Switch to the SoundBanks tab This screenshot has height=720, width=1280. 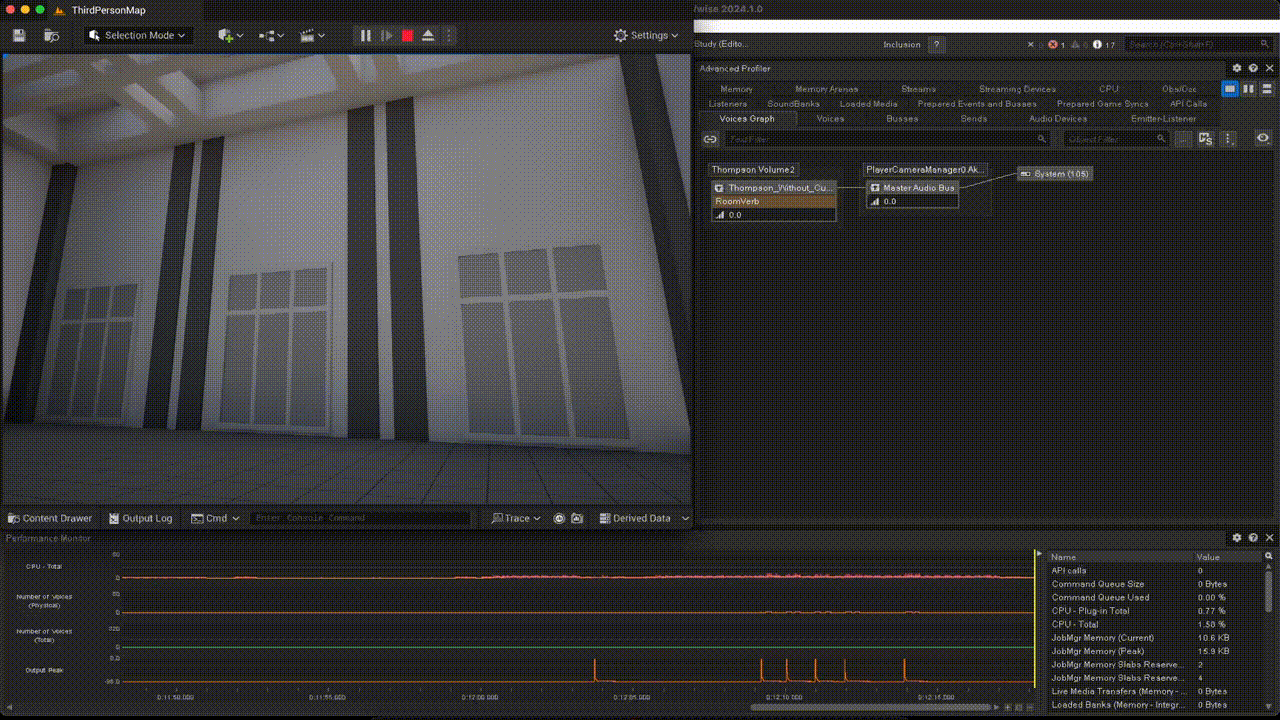tap(794, 104)
